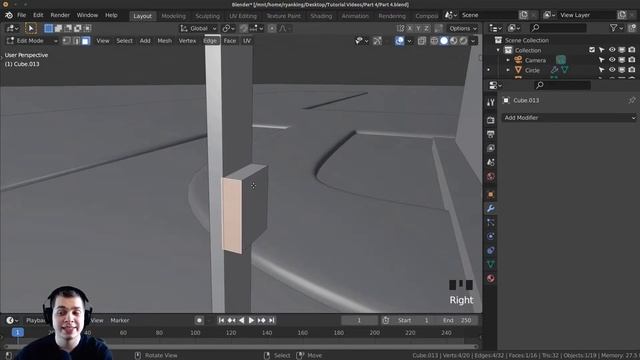This screenshot has height=360, width=640.
Task: Open Add Modifier dropdown
Action: [569, 118]
